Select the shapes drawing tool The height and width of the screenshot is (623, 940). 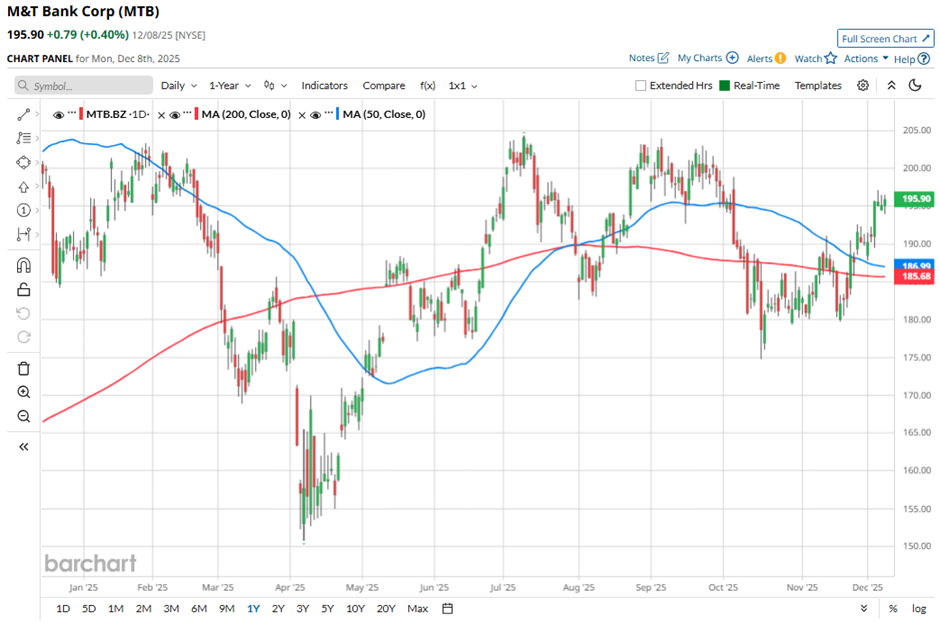pyautogui.click(x=23, y=162)
